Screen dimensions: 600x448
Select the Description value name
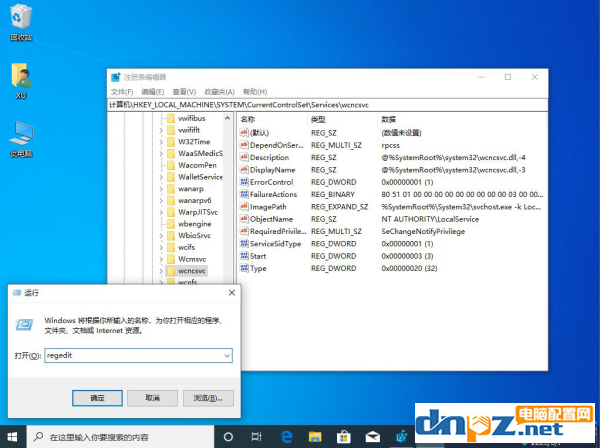coord(269,157)
